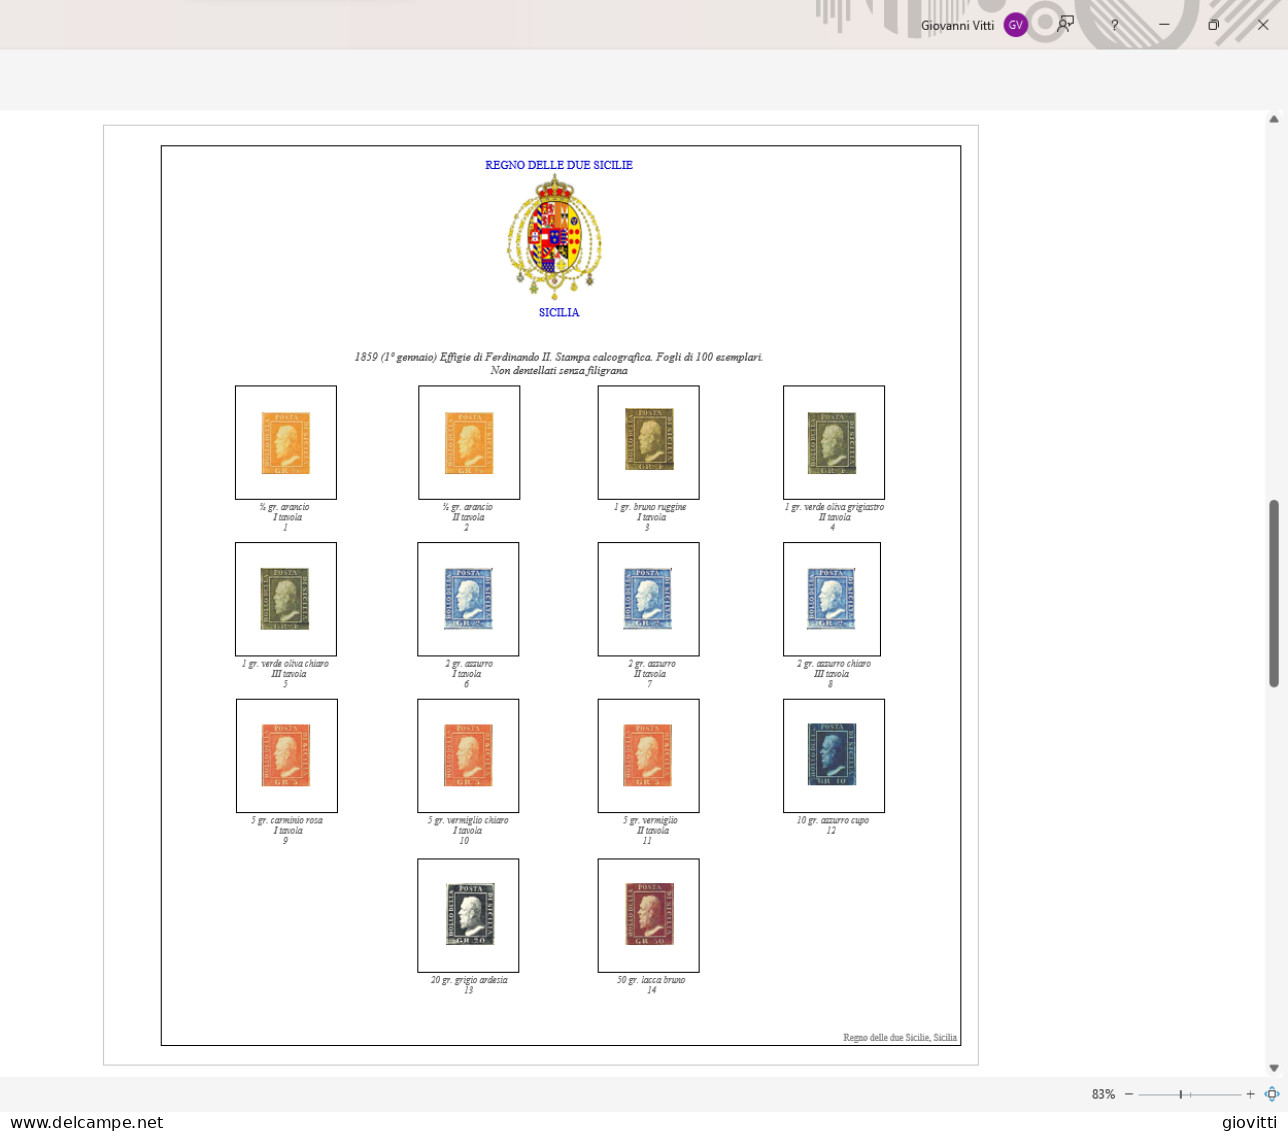The height and width of the screenshot is (1131, 1288).
Task: Click caption '20 gr. grigio ardesia'
Action: pos(469,980)
